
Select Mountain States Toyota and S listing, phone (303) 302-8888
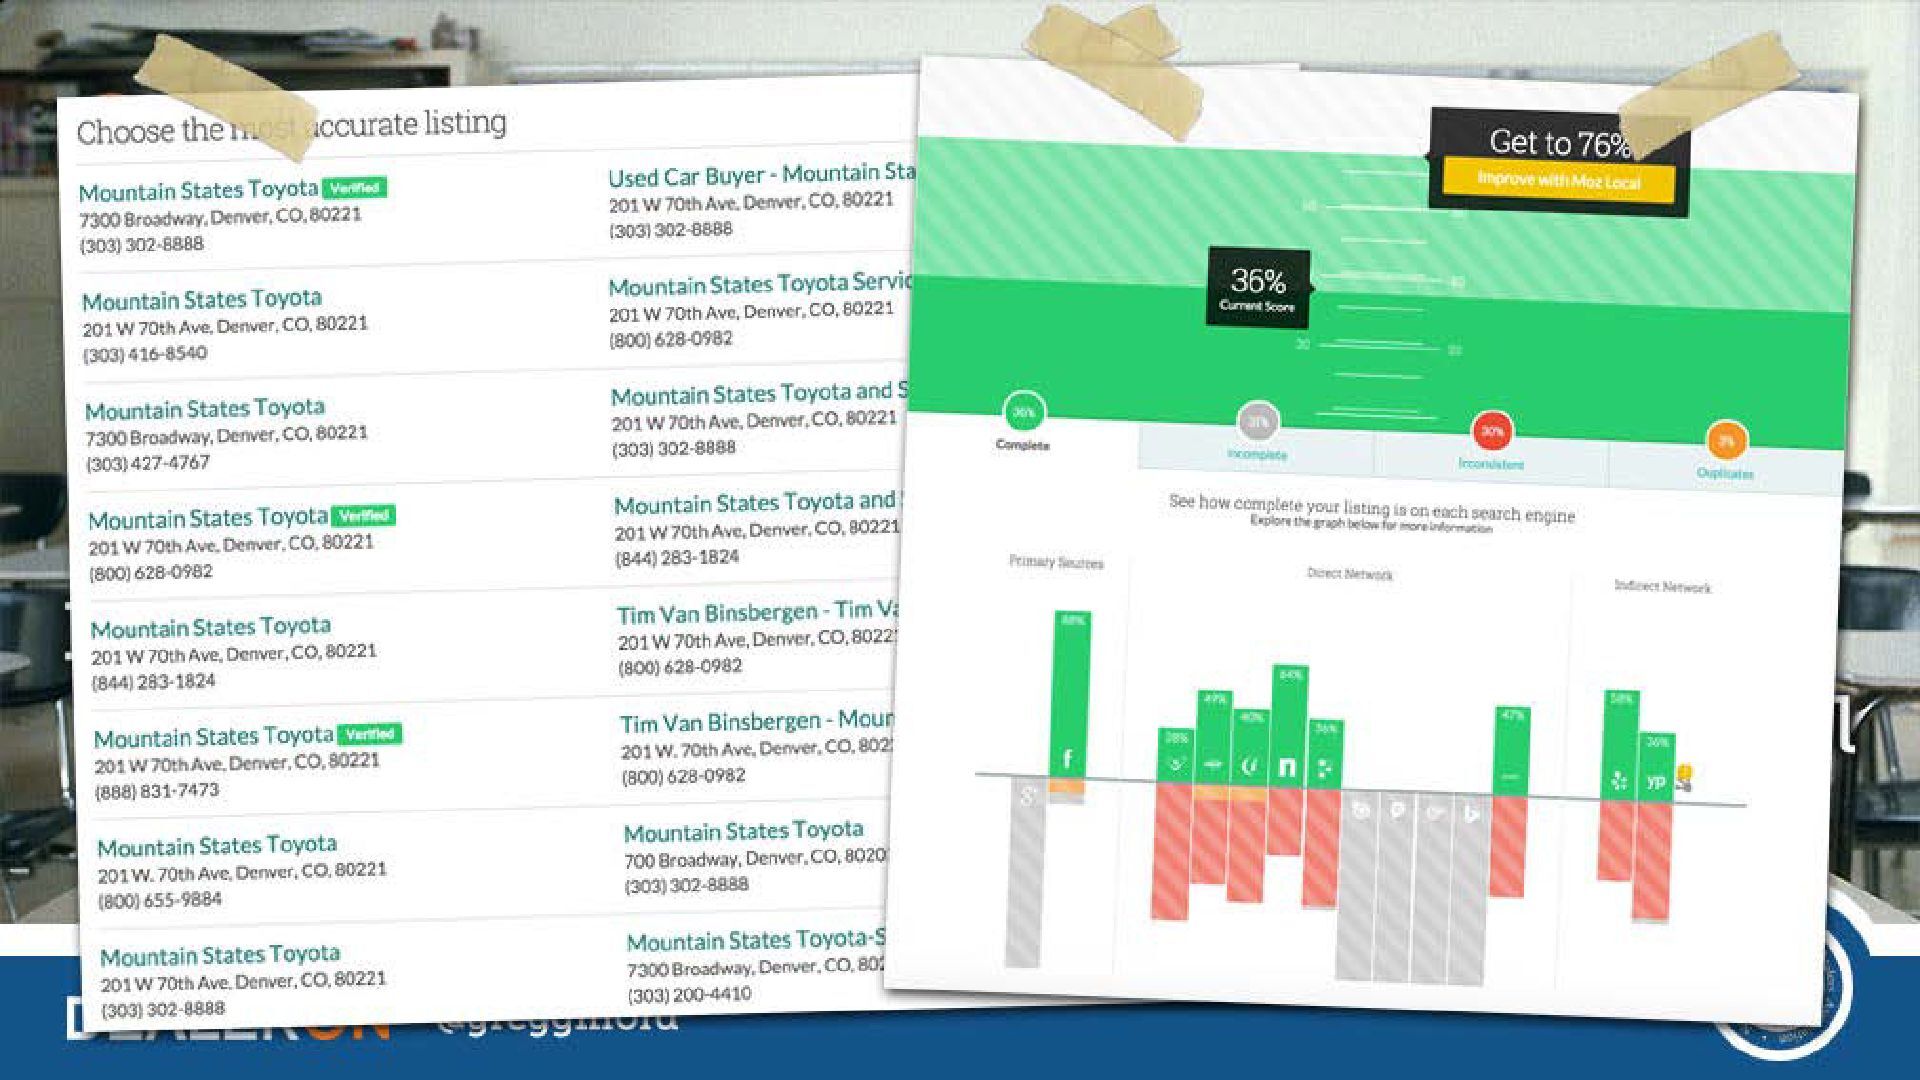click(x=760, y=420)
